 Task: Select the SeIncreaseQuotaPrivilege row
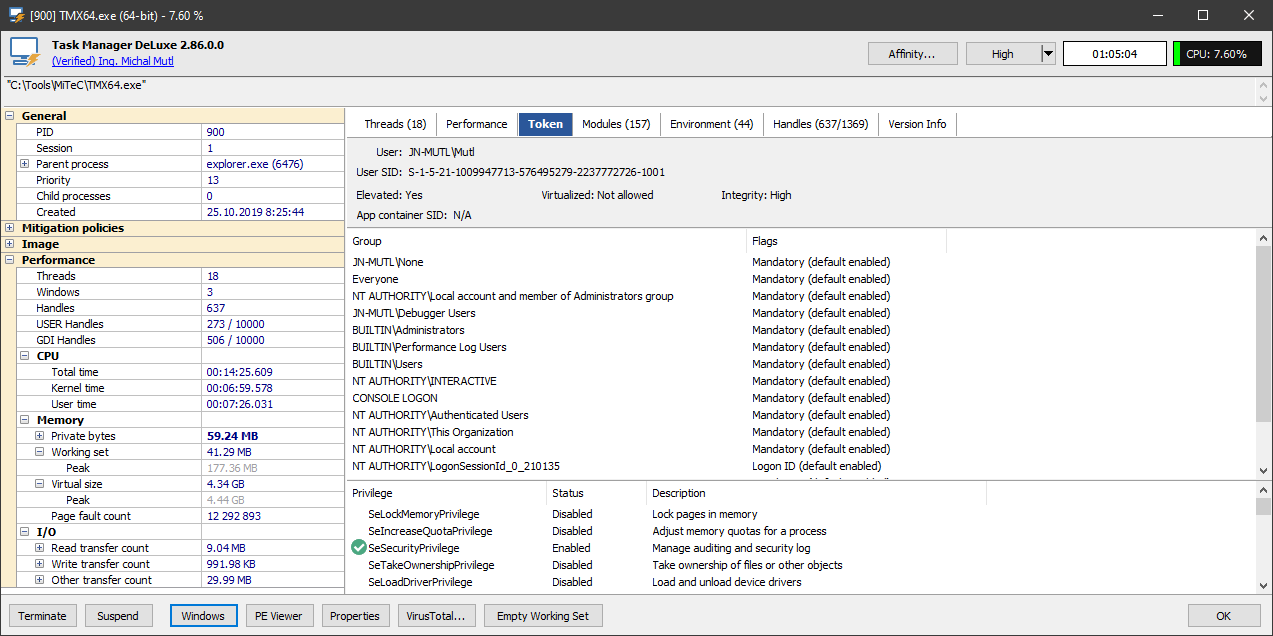[801, 531]
